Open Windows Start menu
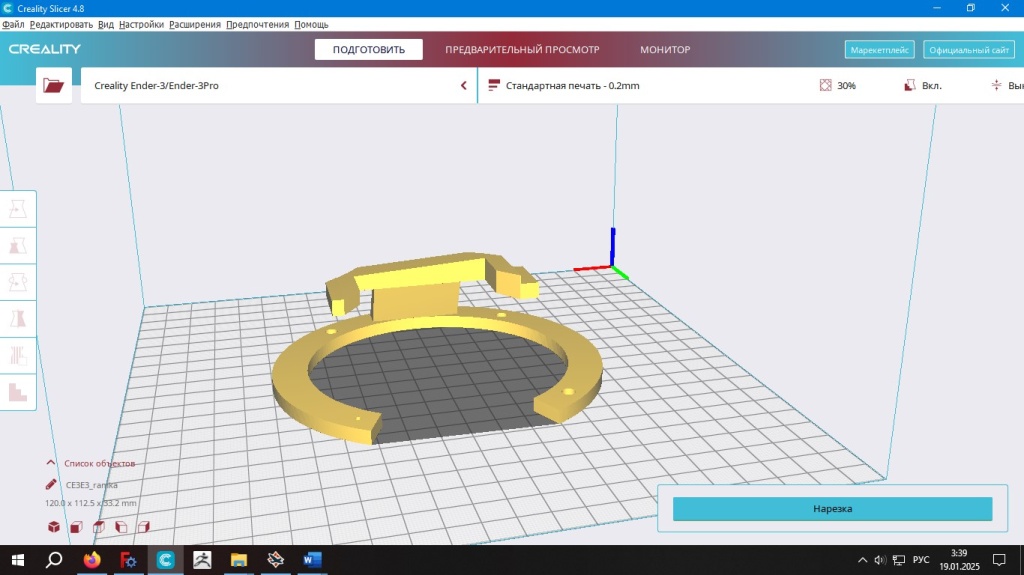 [18, 560]
